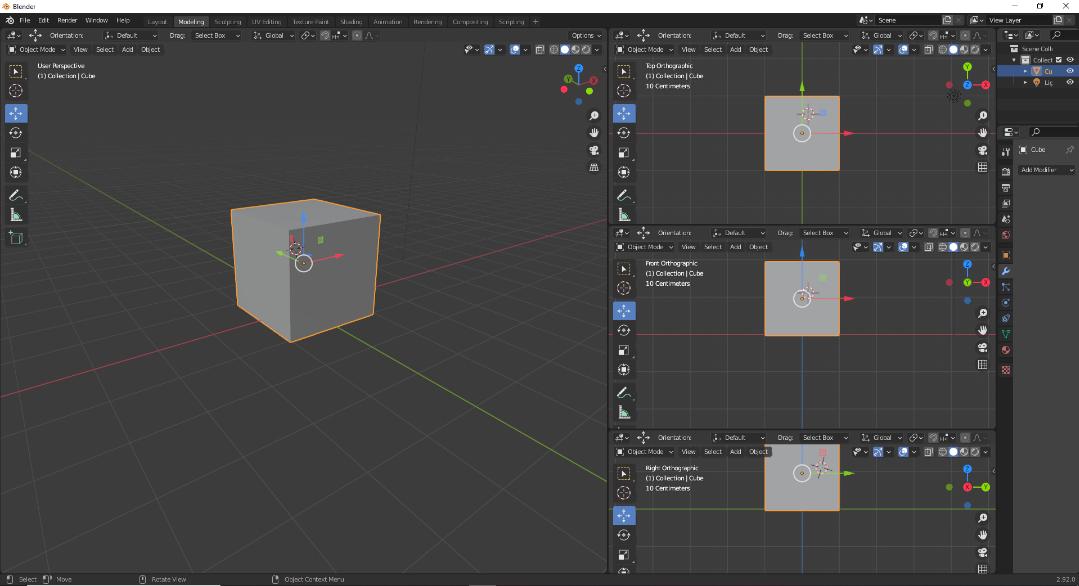Select the Cursor tool in User Perspective viewport

(16, 91)
